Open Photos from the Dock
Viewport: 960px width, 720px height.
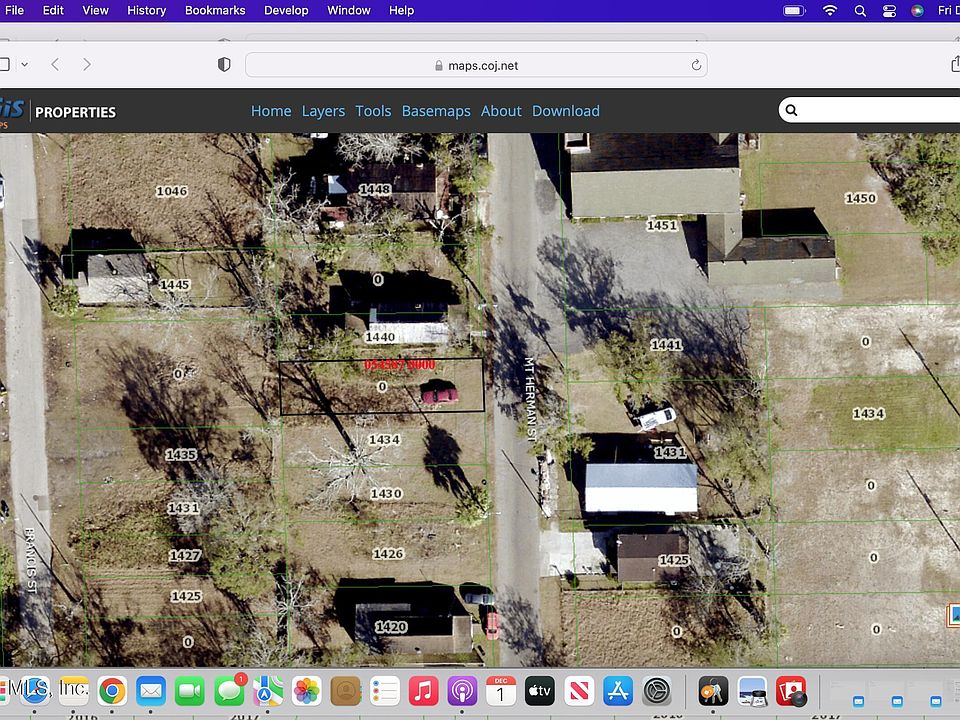306,692
